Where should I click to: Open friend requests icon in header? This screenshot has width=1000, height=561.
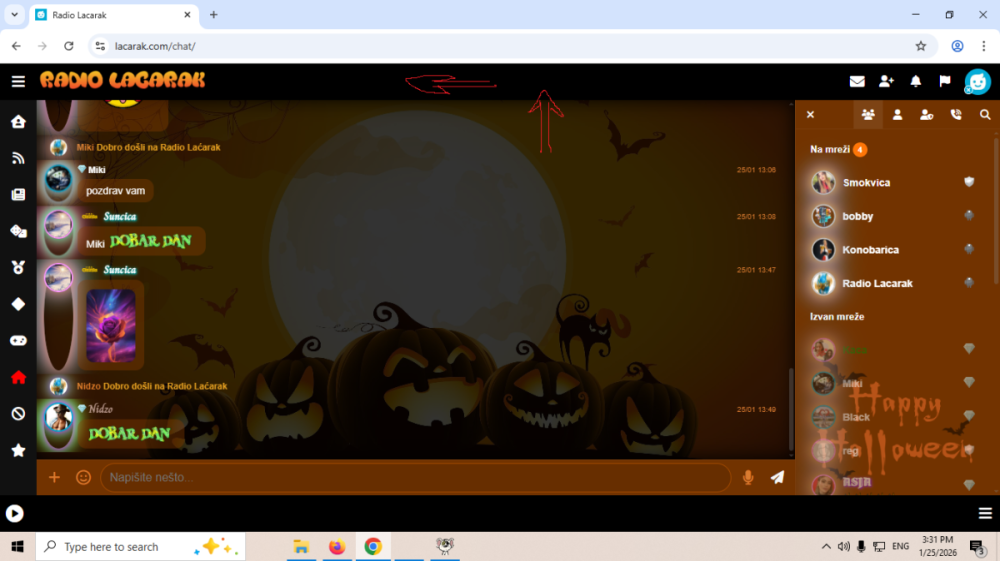click(x=886, y=81)
